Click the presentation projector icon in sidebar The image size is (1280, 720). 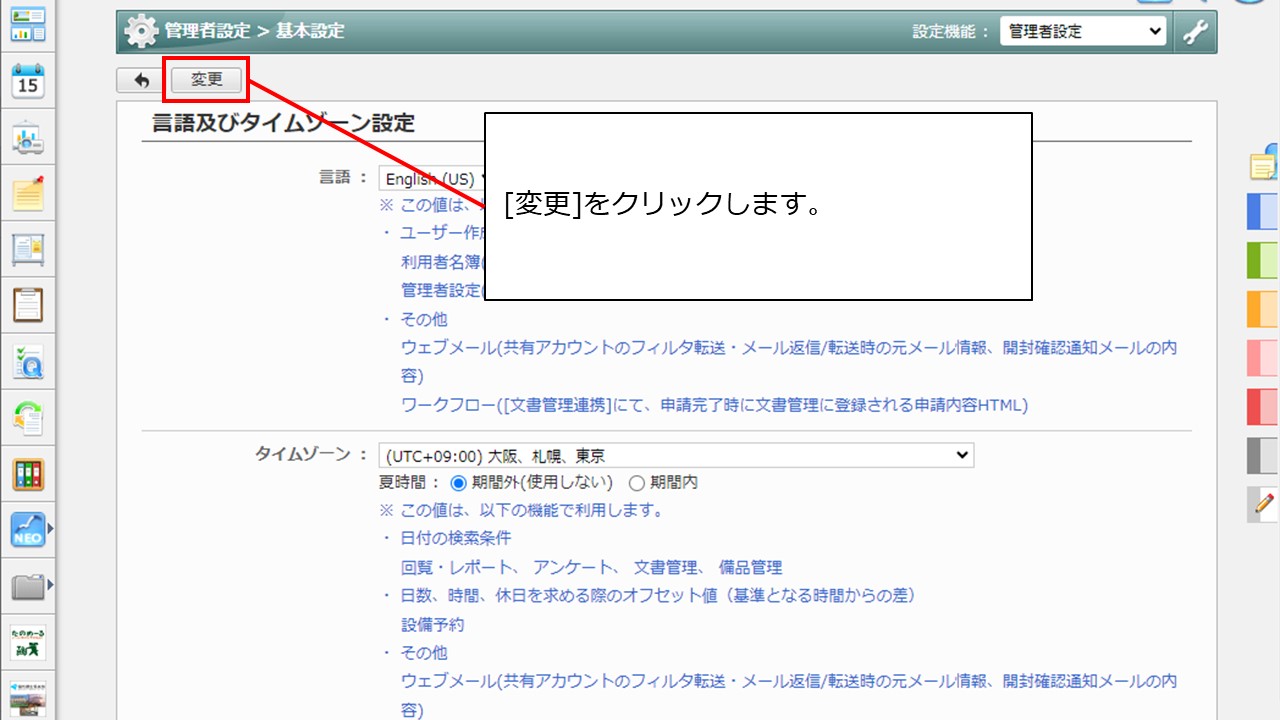pos(28,139)
